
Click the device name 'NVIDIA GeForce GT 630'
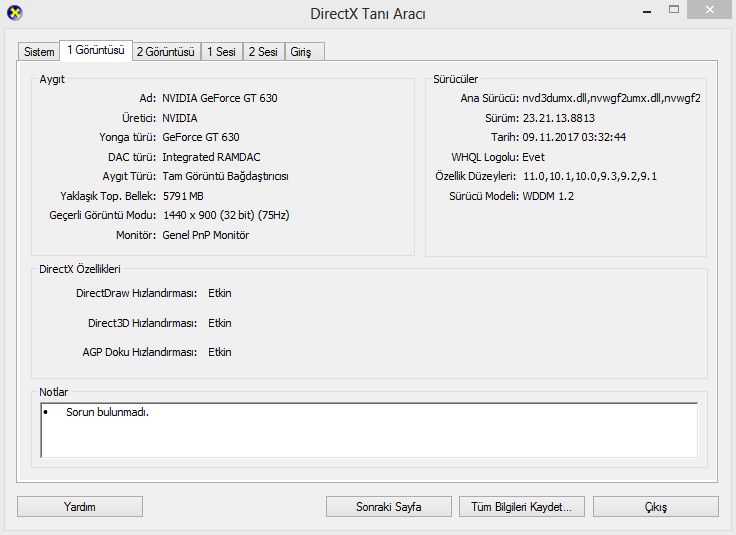(220, 98)
